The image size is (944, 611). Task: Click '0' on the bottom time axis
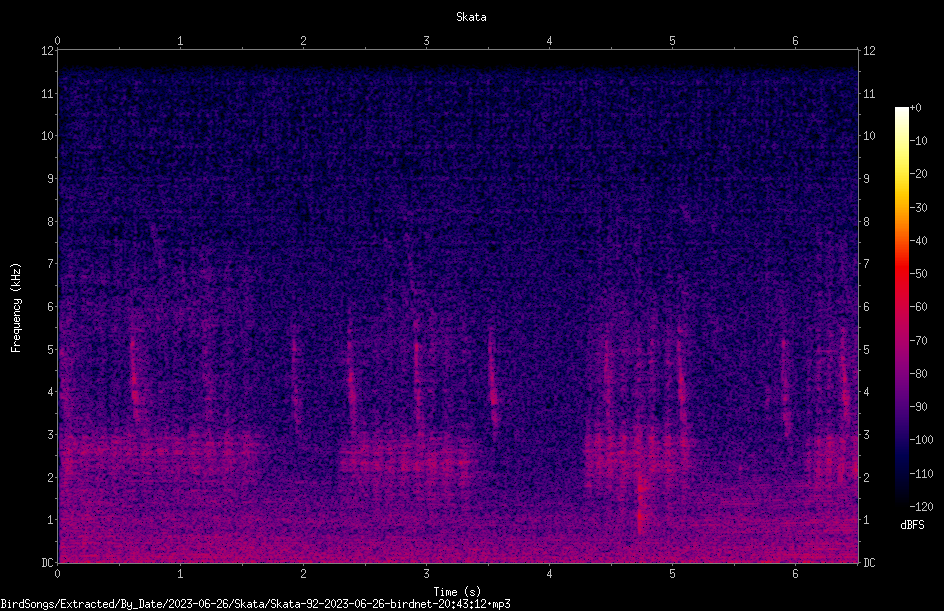click(57, 574)
